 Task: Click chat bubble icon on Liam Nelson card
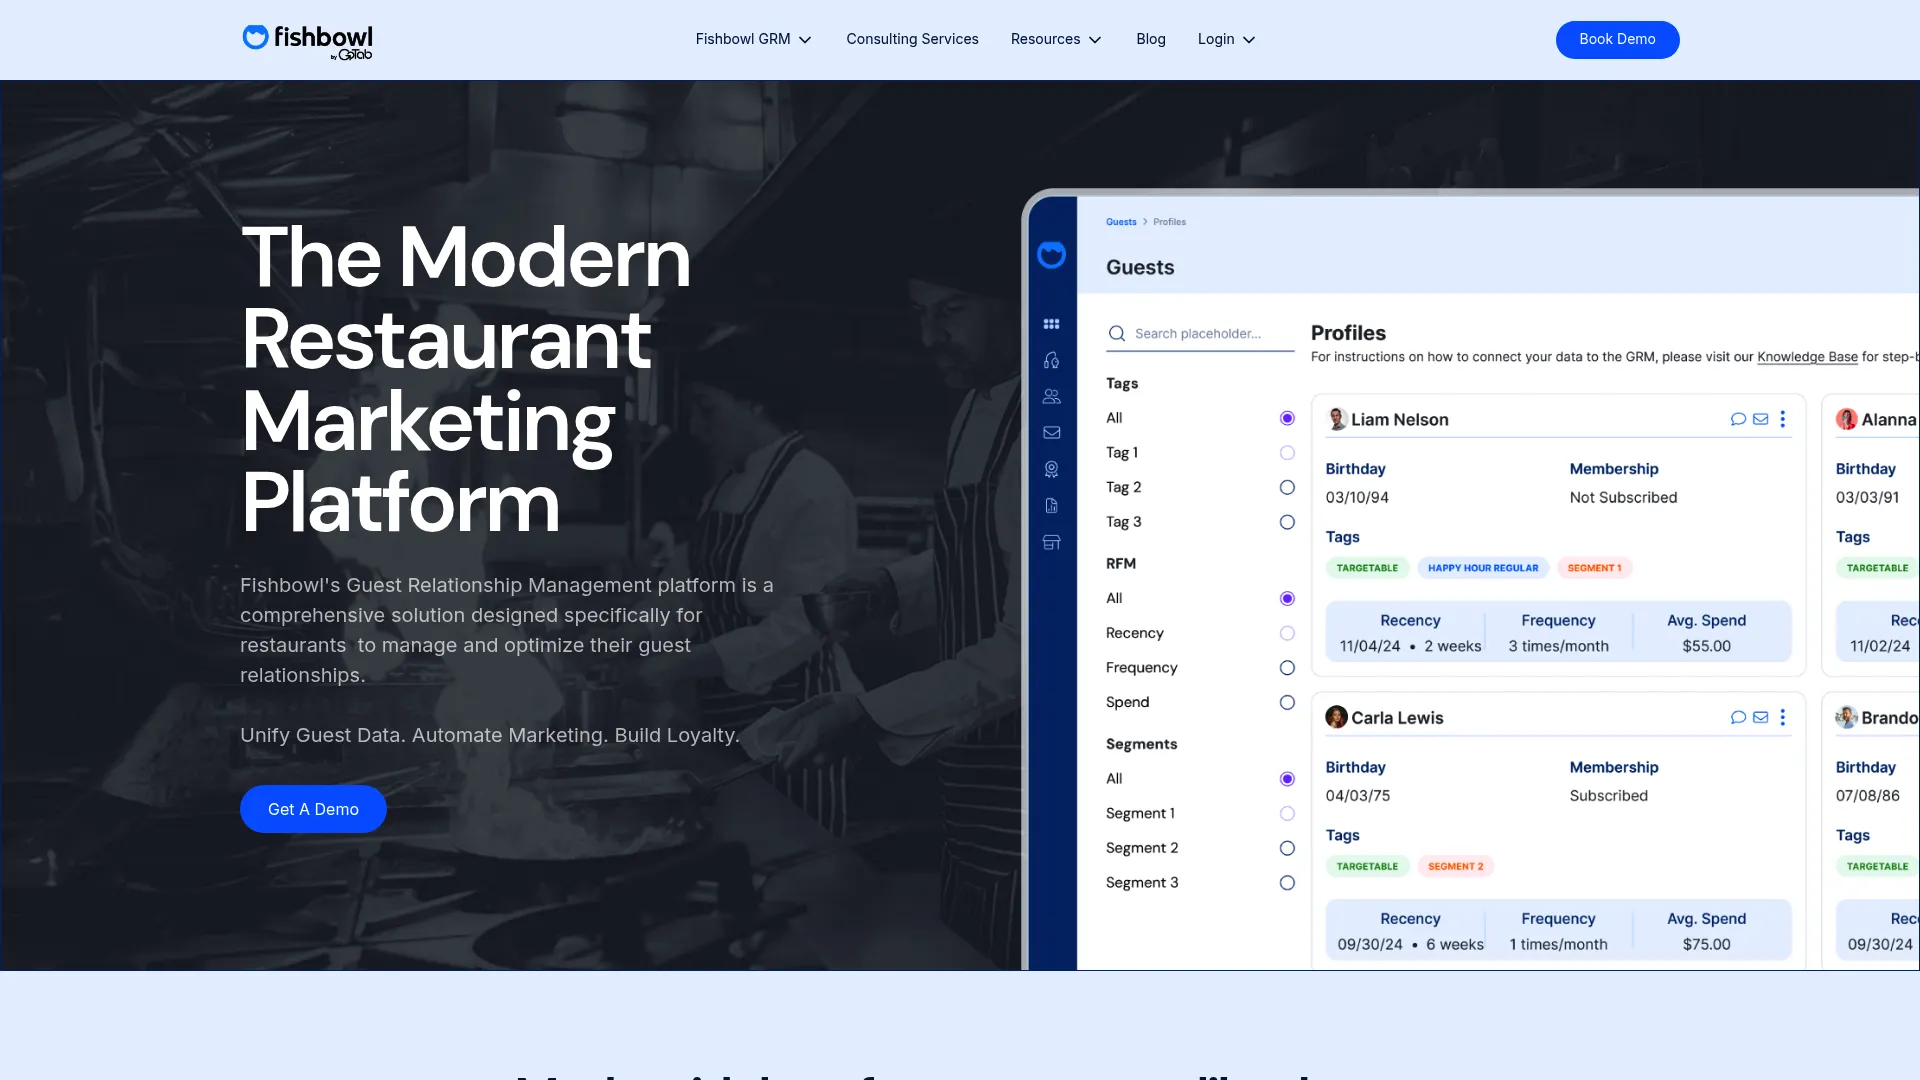click(1738, 420)
